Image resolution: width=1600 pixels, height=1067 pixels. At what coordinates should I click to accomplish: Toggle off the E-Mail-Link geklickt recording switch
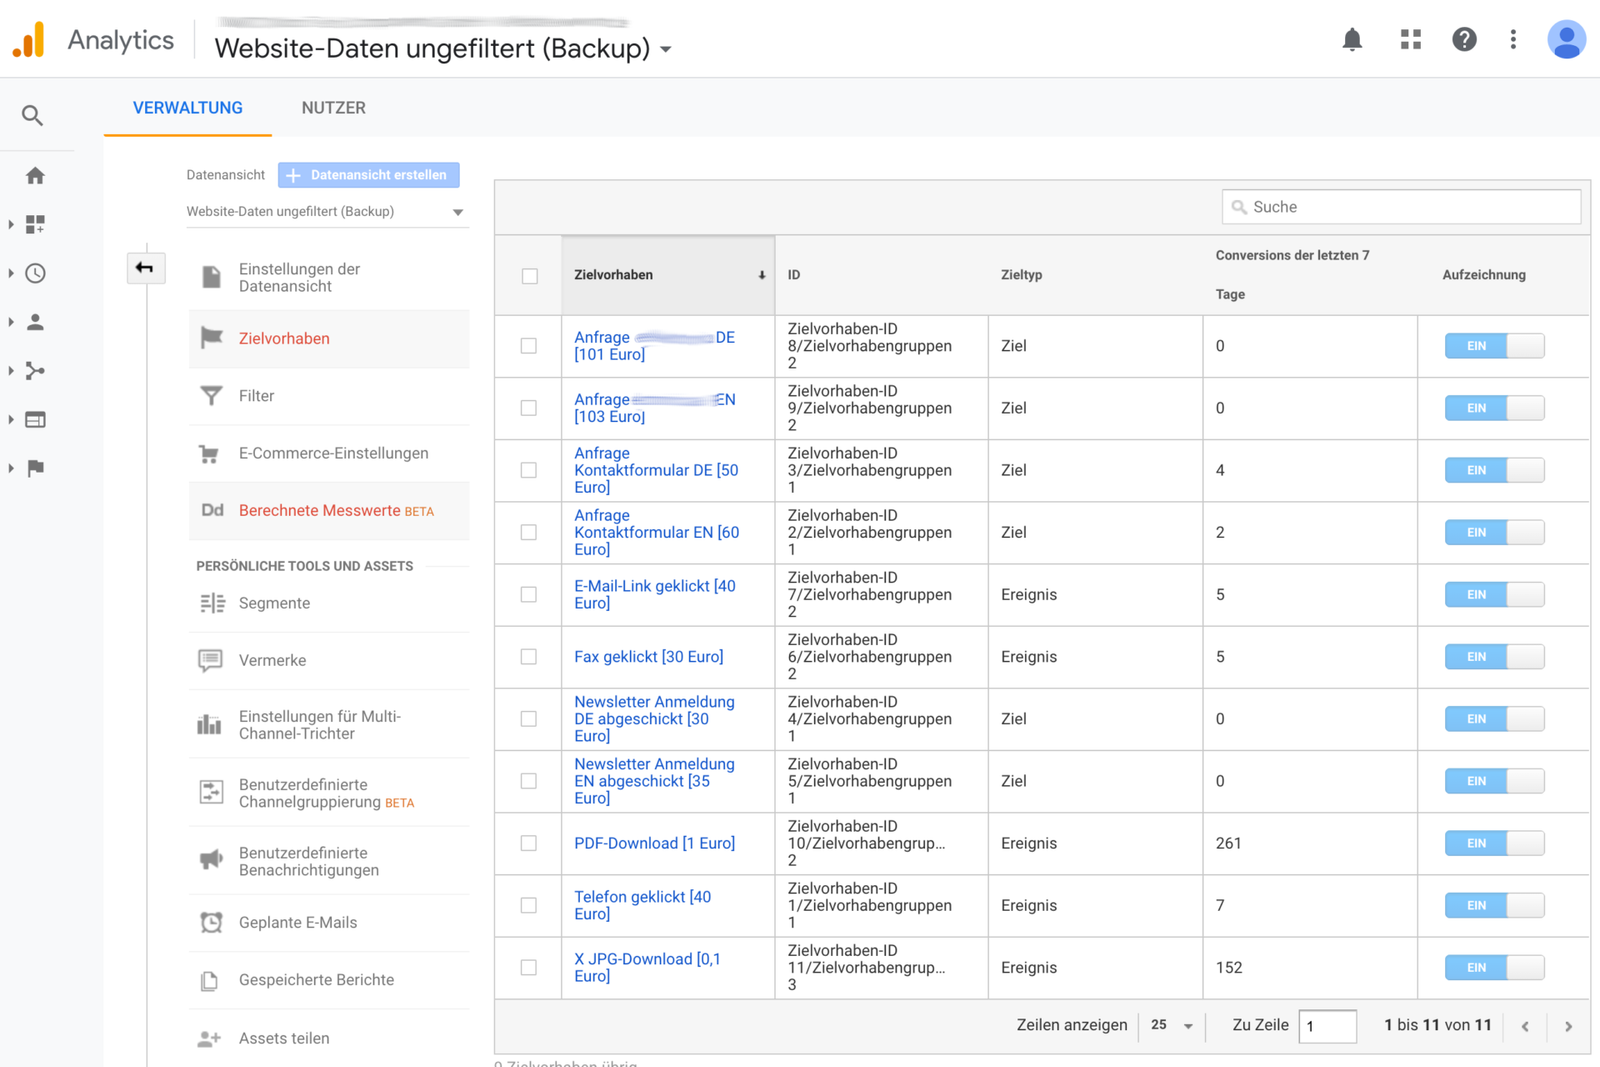pos(1494,595)
